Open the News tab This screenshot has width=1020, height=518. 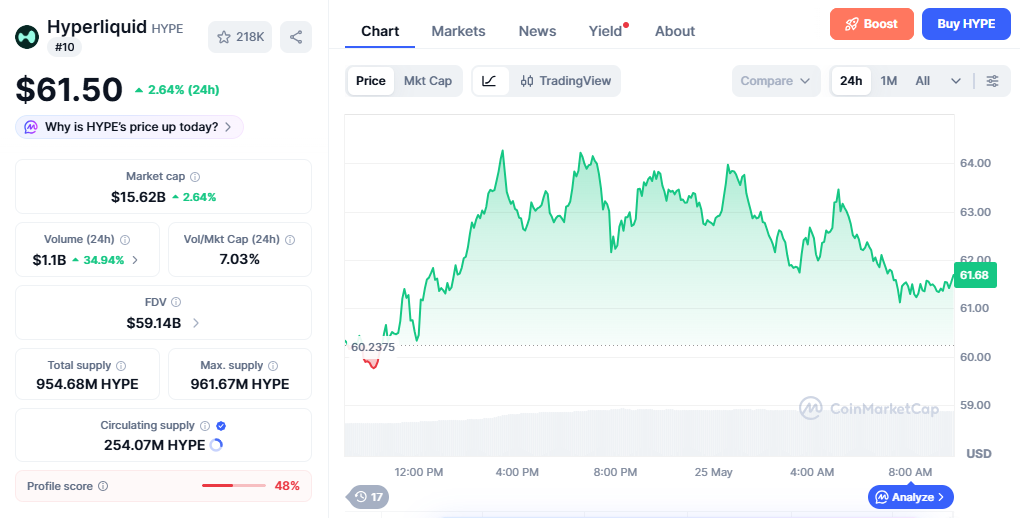tap(537, 31)
